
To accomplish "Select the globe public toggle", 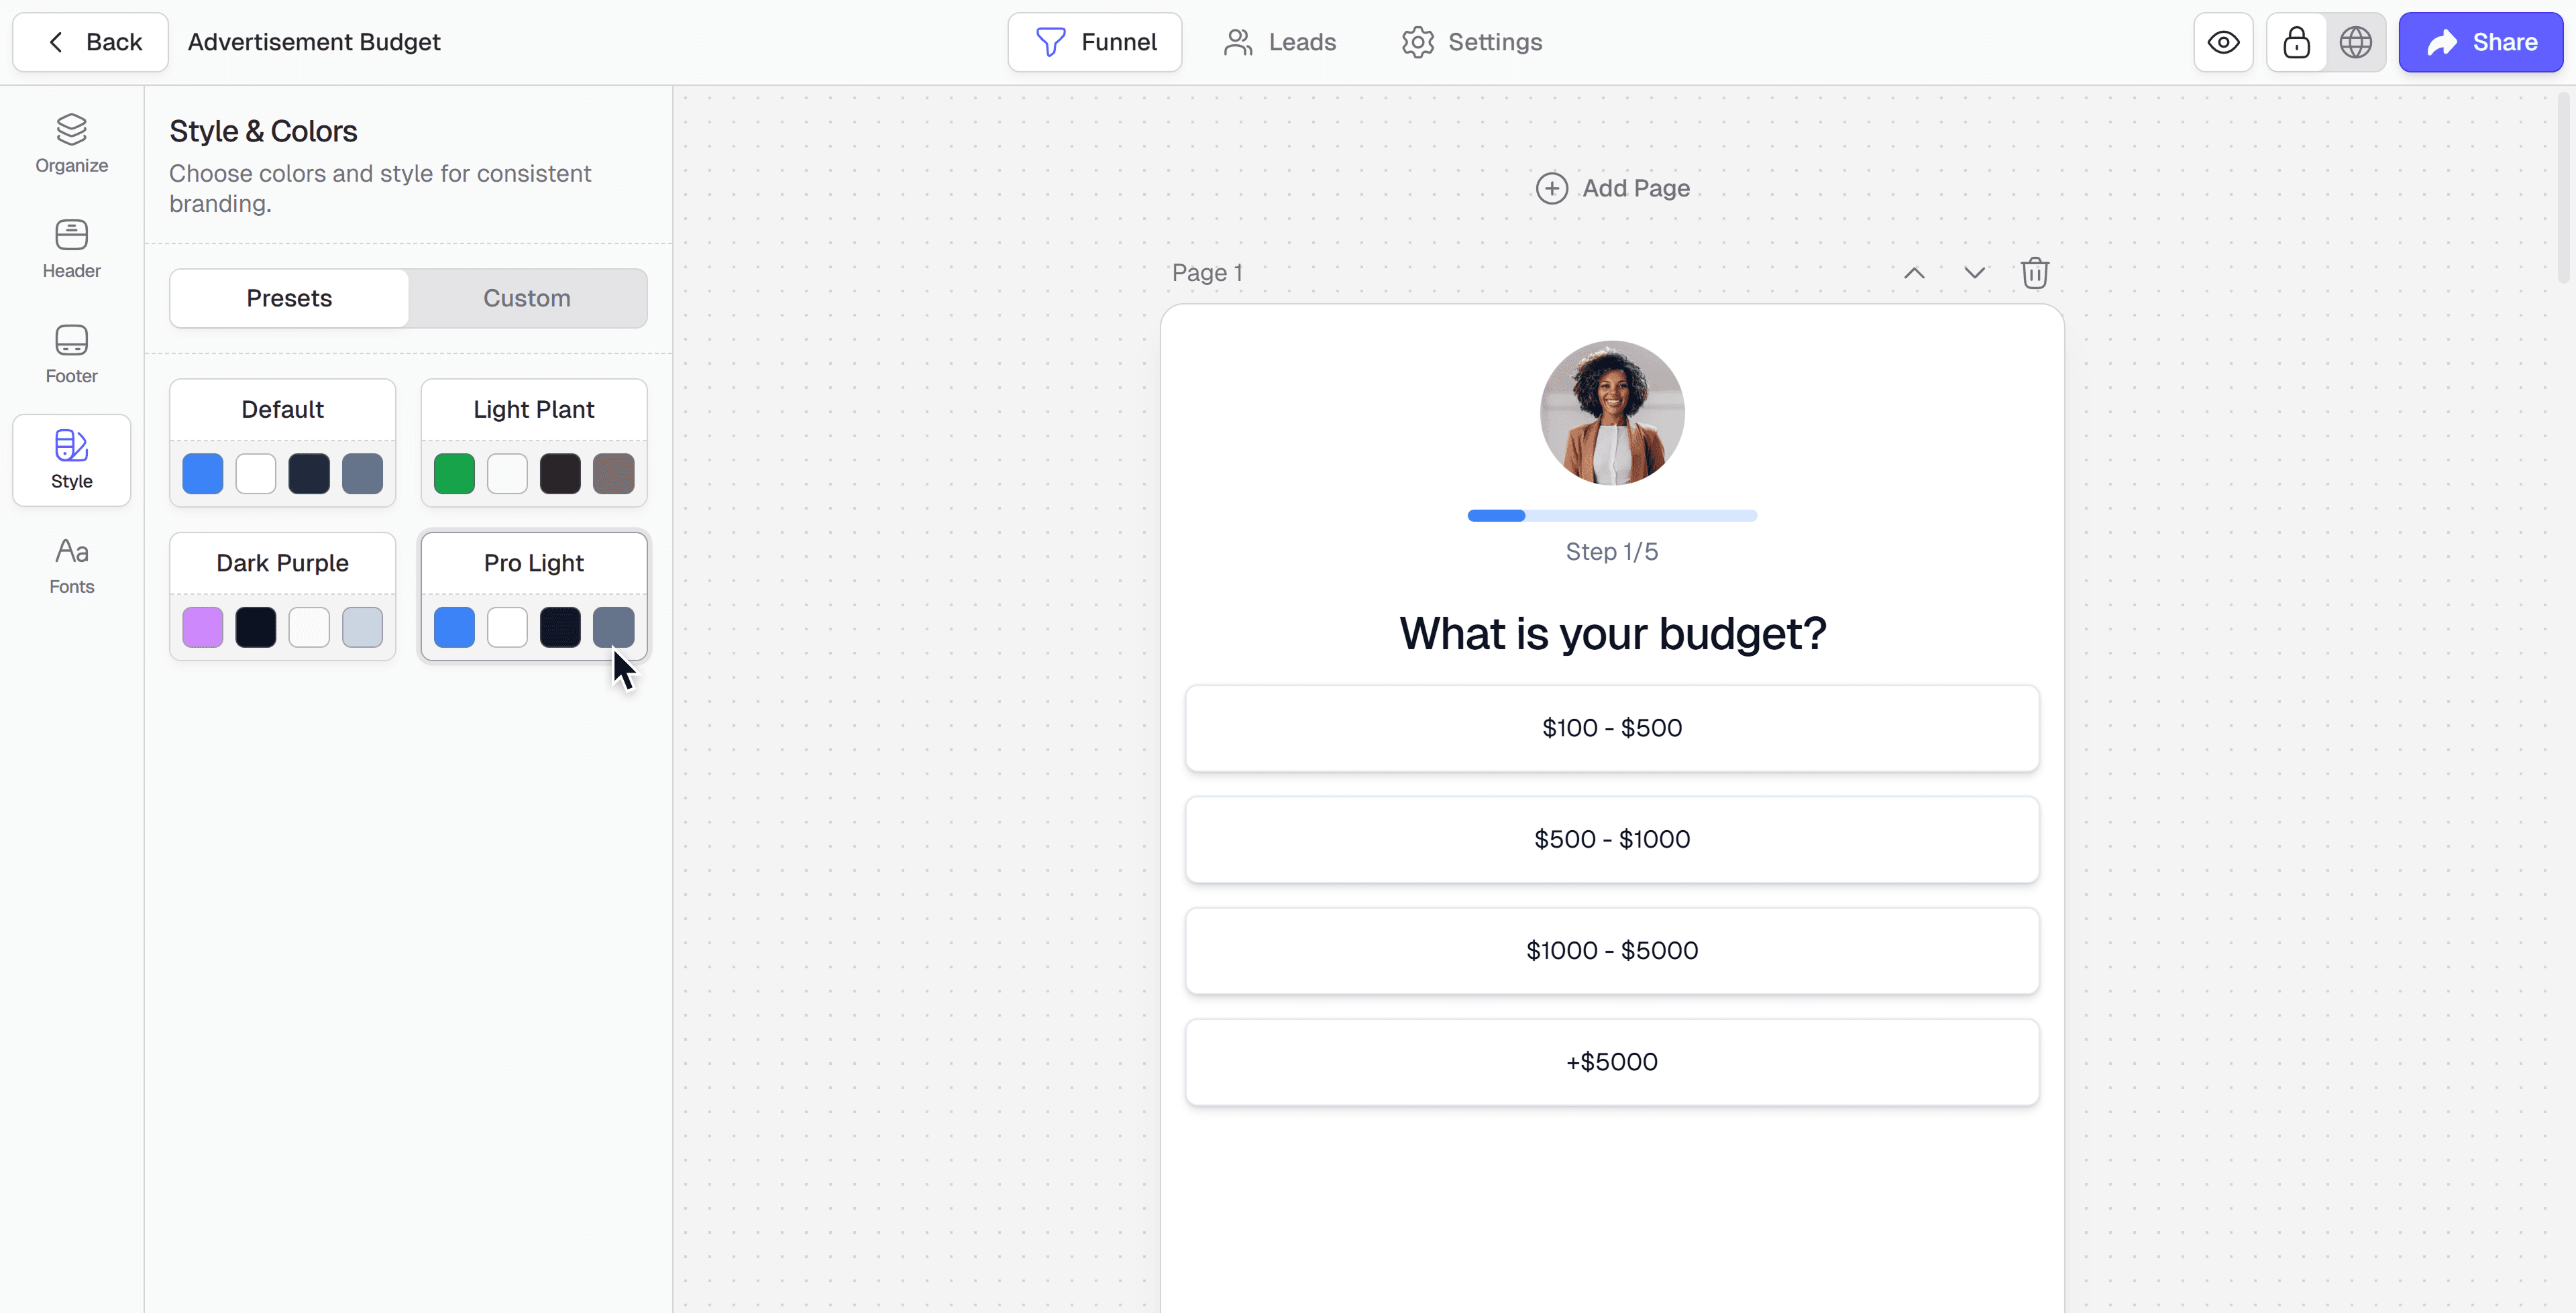I will [2355, 42].
